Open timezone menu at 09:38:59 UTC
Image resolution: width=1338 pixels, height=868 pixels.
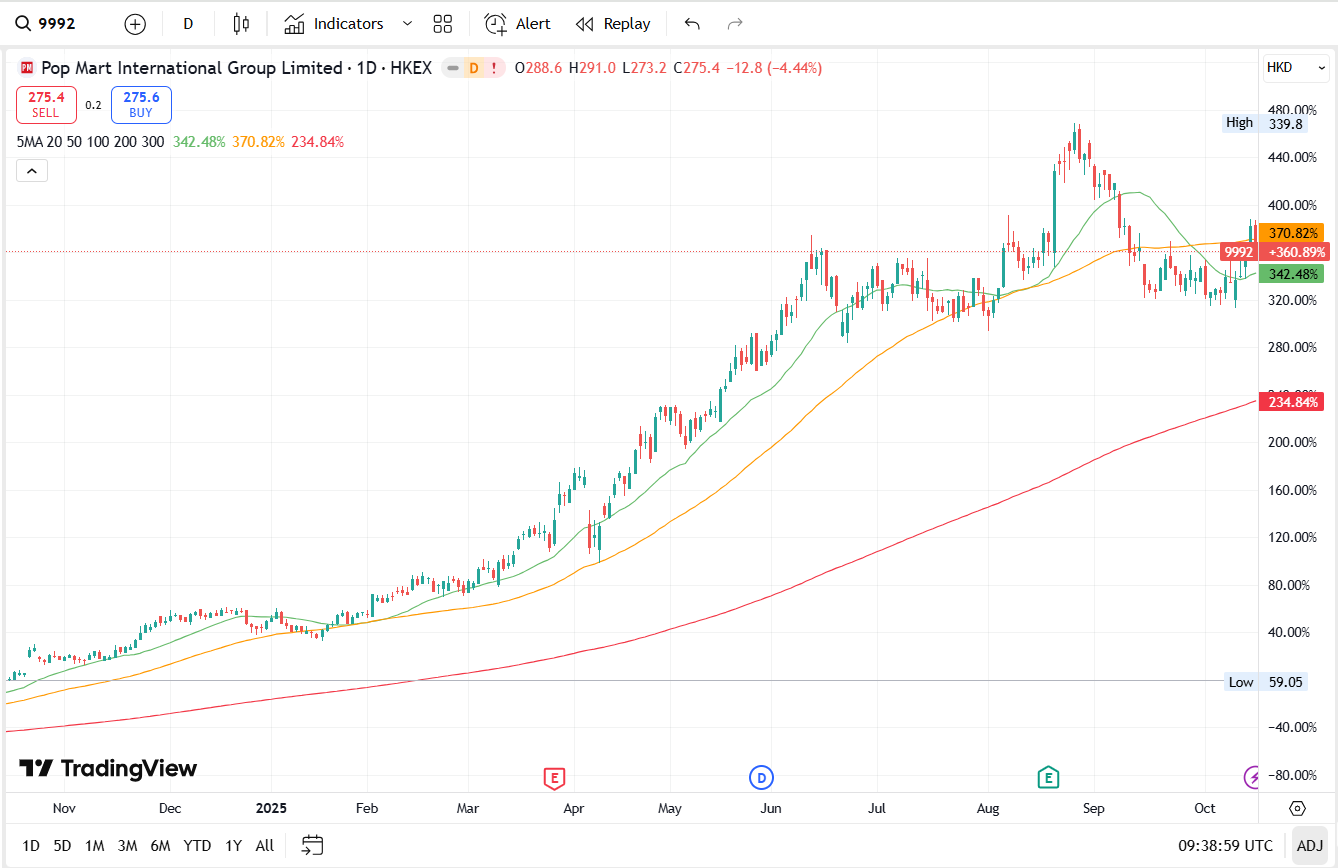[x=1226, y=846]
